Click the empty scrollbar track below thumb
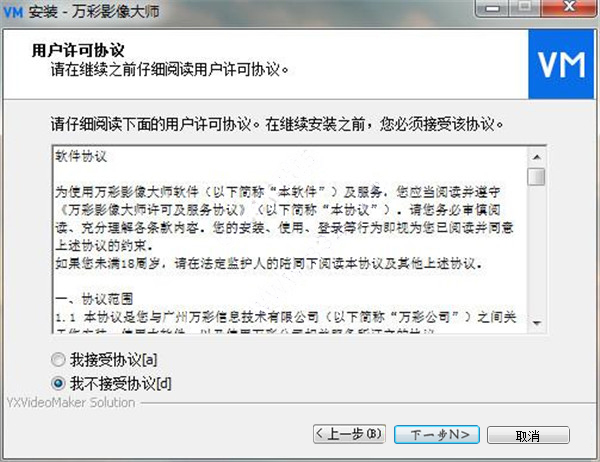 (536, 250)
